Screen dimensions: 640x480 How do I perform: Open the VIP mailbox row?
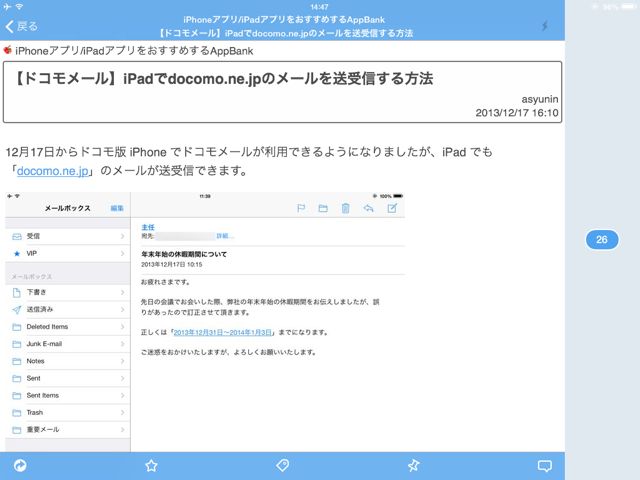(x=68, y=253)
